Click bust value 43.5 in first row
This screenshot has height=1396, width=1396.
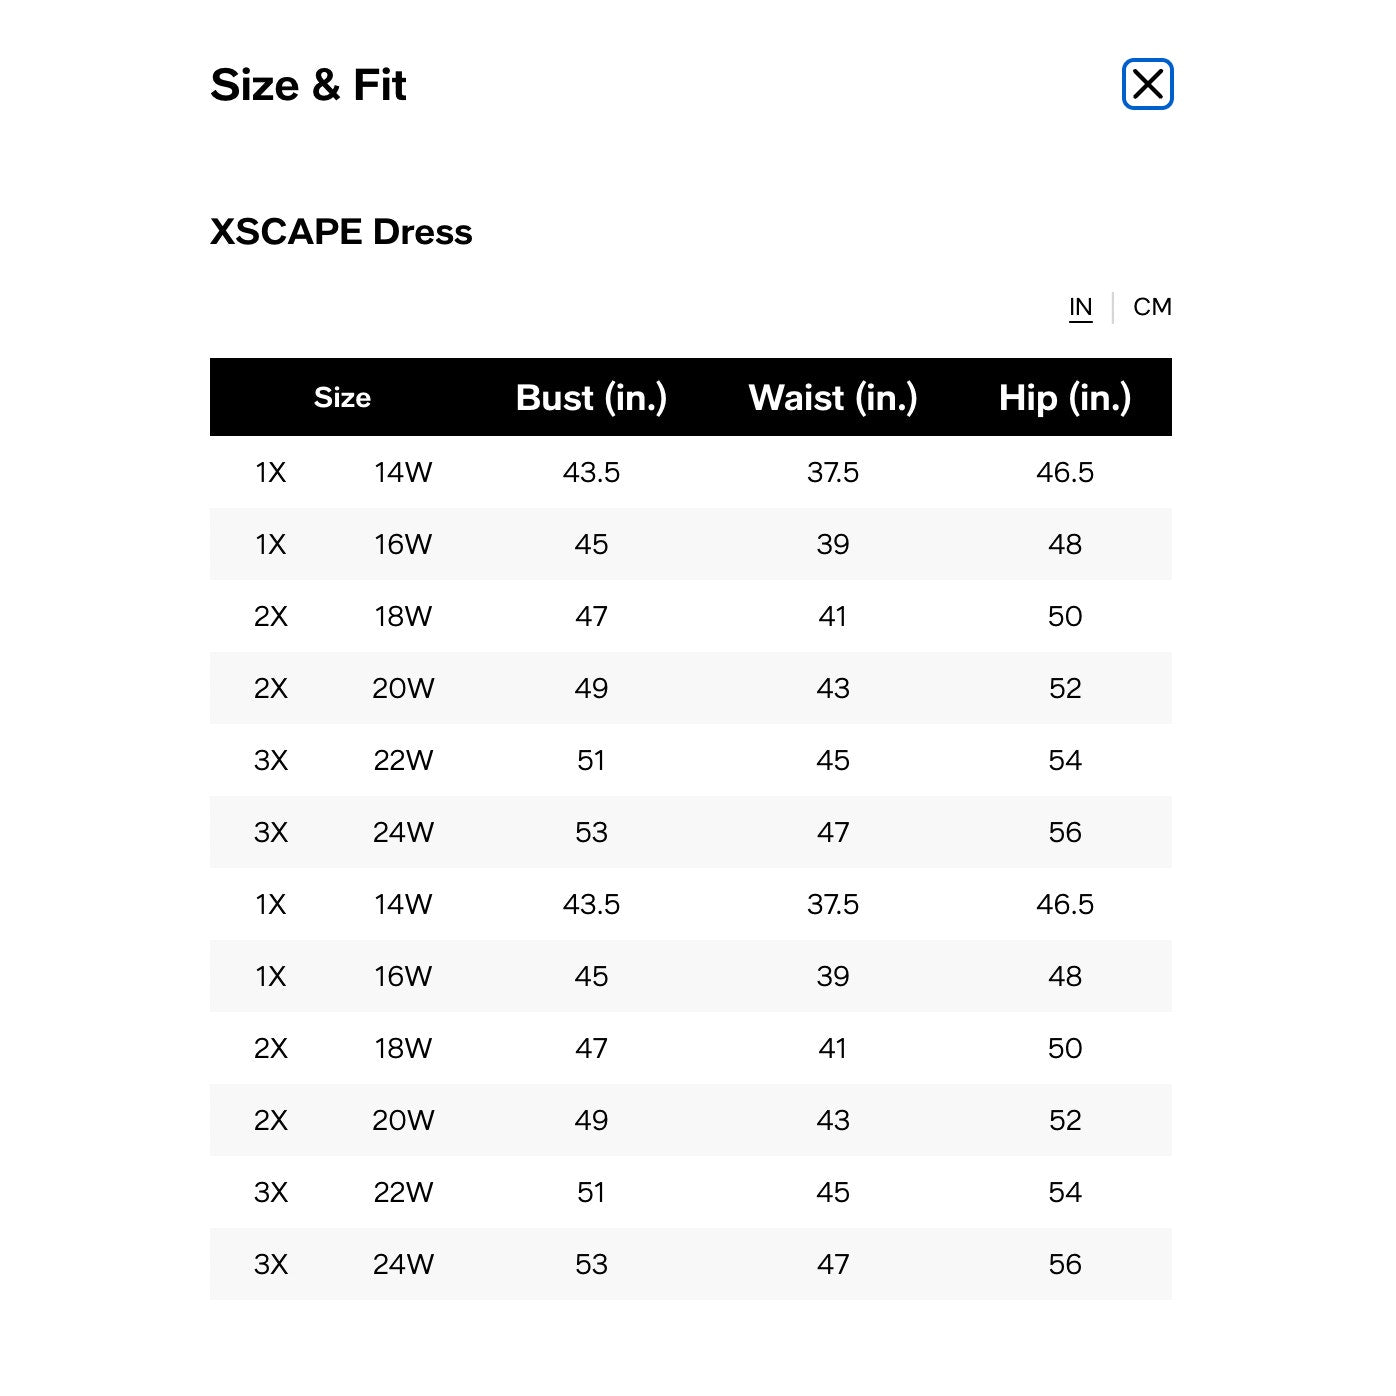point(591,472)
